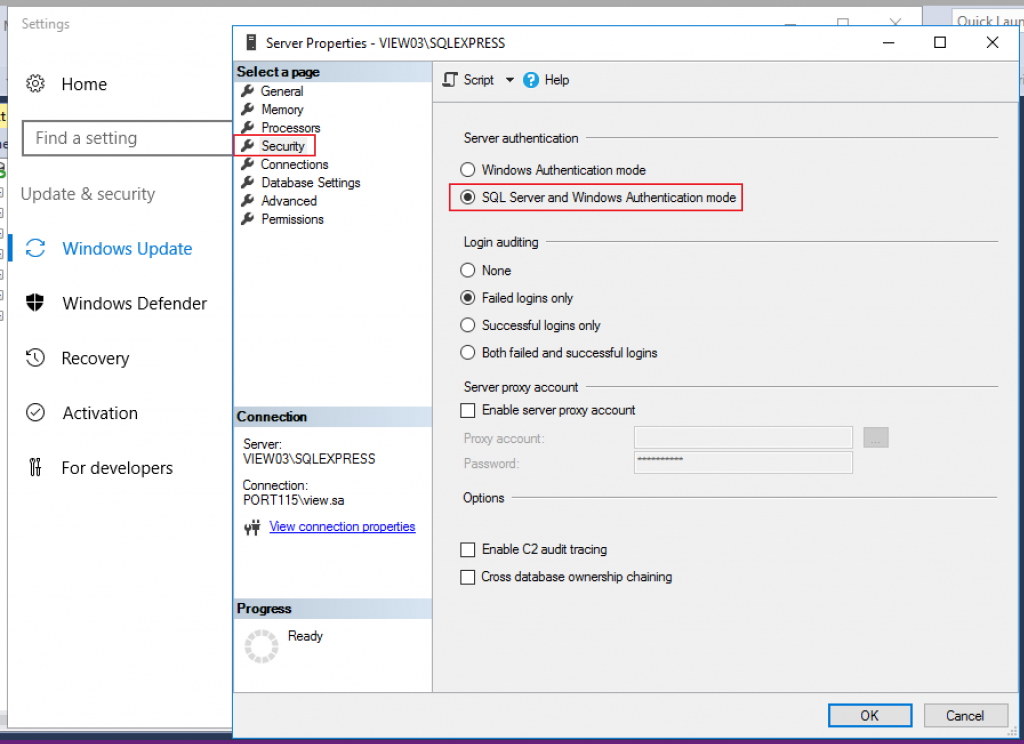This screenshot has width=1024, height=744.
Task: Expand the Script dropdown arrow
Action: 509,80
